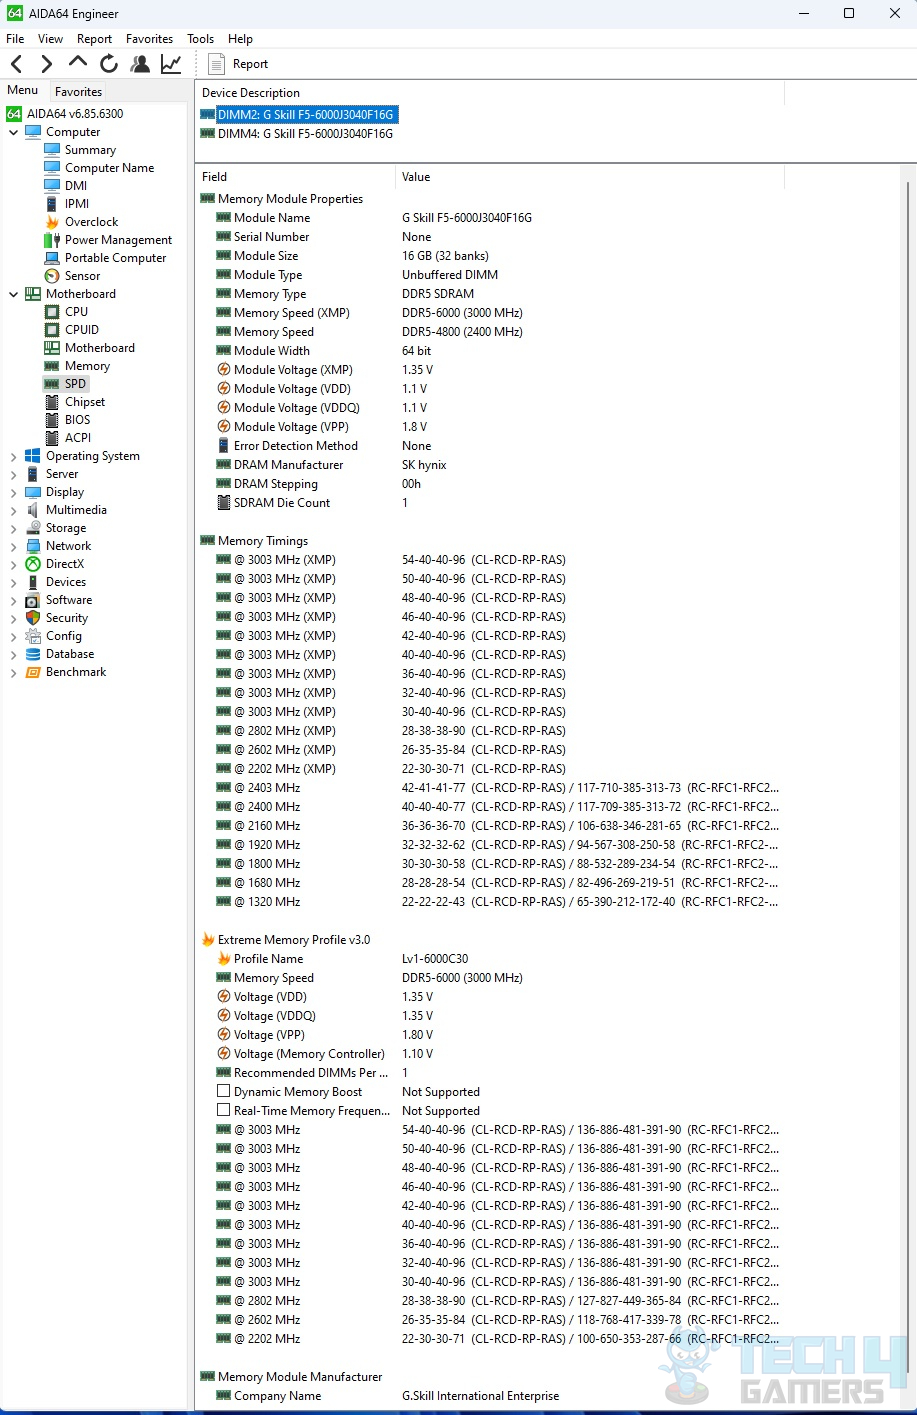Switch to the Favorites tab
917x1415 pixels.
click(78, 91)
